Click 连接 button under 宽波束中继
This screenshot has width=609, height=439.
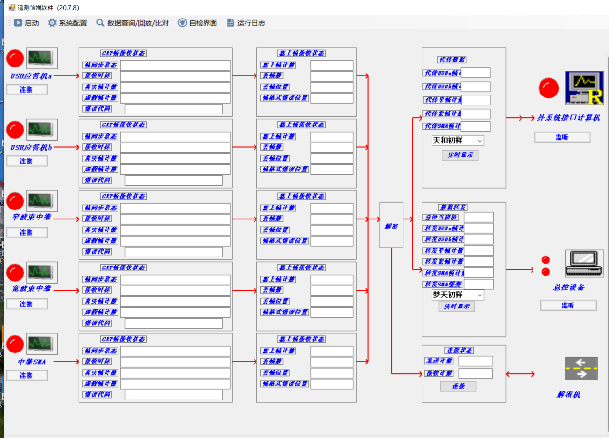coord(27,304)
